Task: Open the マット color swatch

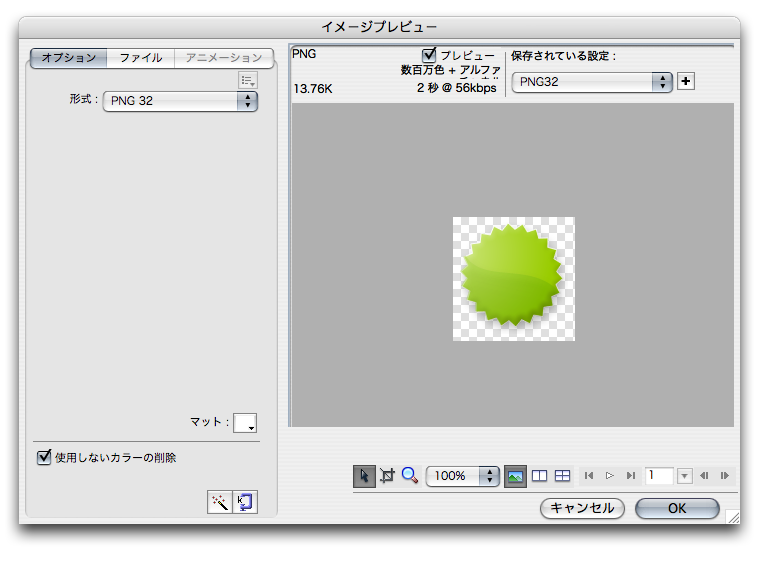Action: point(245,423)
